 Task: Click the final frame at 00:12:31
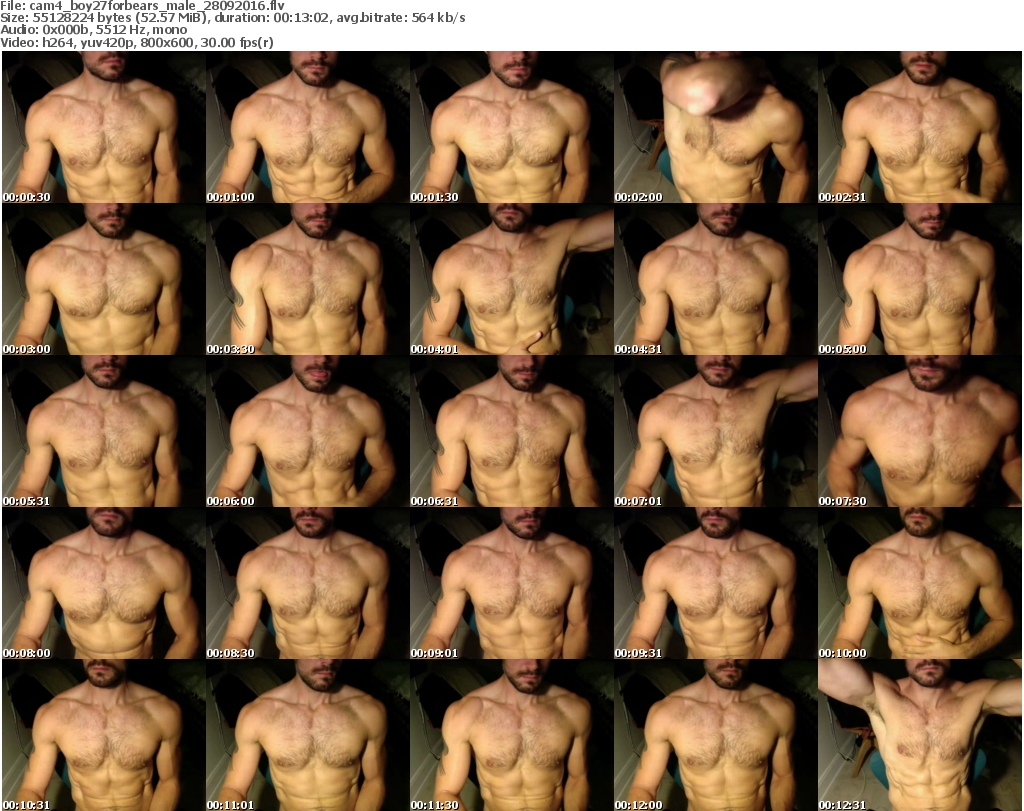(919, 736)
